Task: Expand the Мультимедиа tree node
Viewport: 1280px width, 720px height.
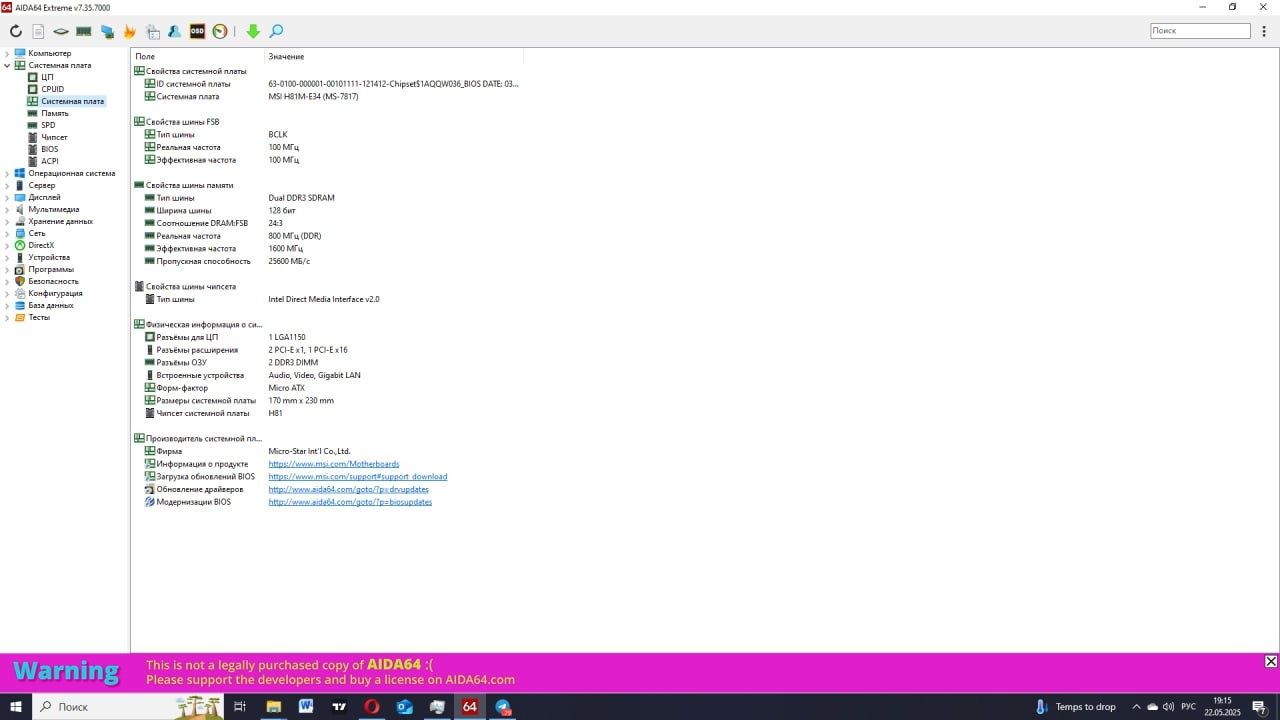Action: point(7,209)
